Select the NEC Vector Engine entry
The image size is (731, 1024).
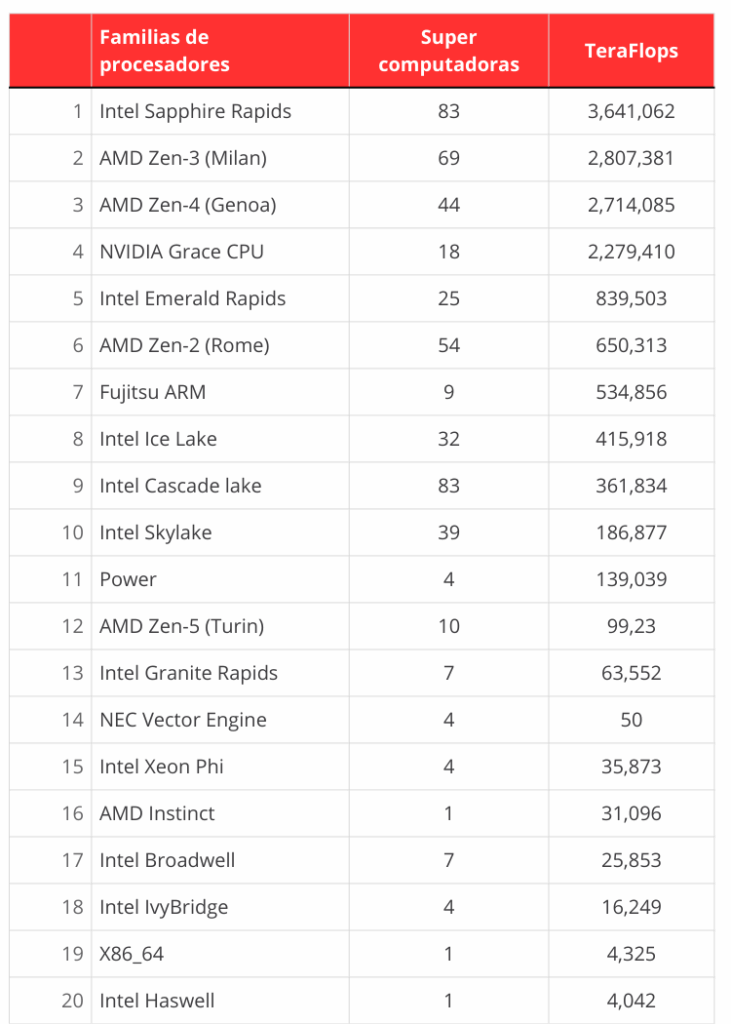[183, 720]
